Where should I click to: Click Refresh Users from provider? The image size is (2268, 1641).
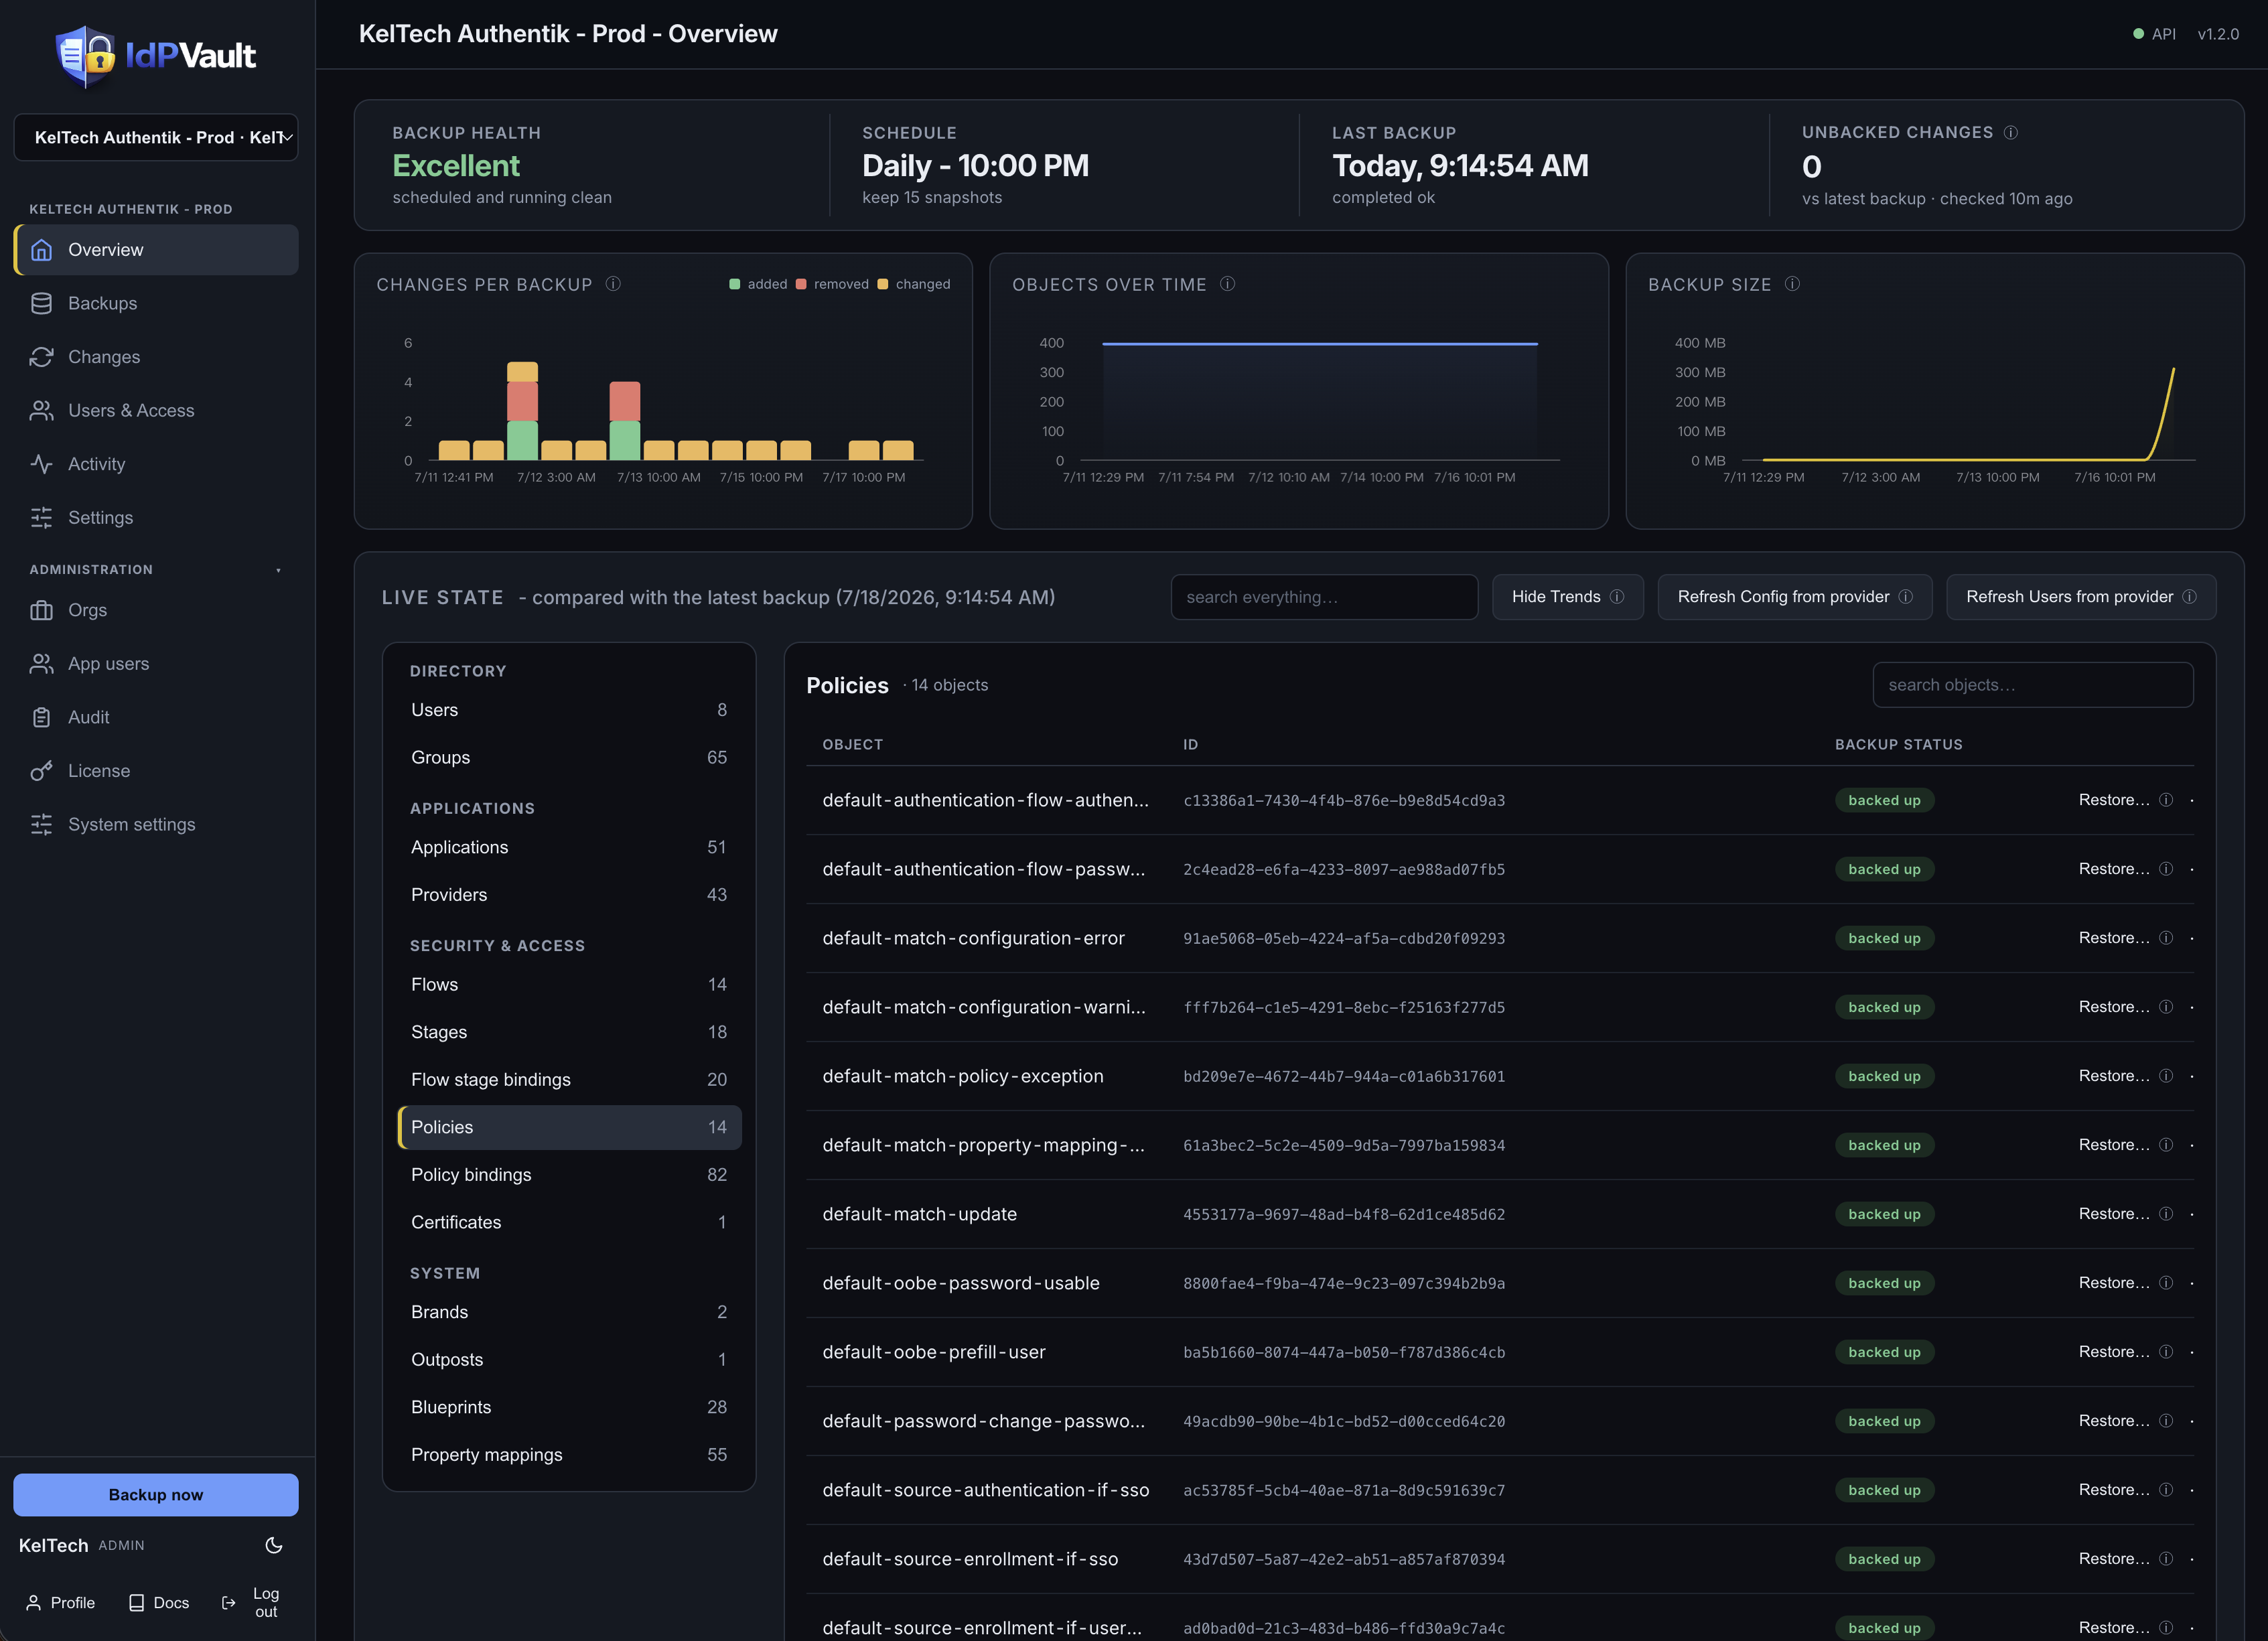pyautogui.click(x=2080, y=597)
